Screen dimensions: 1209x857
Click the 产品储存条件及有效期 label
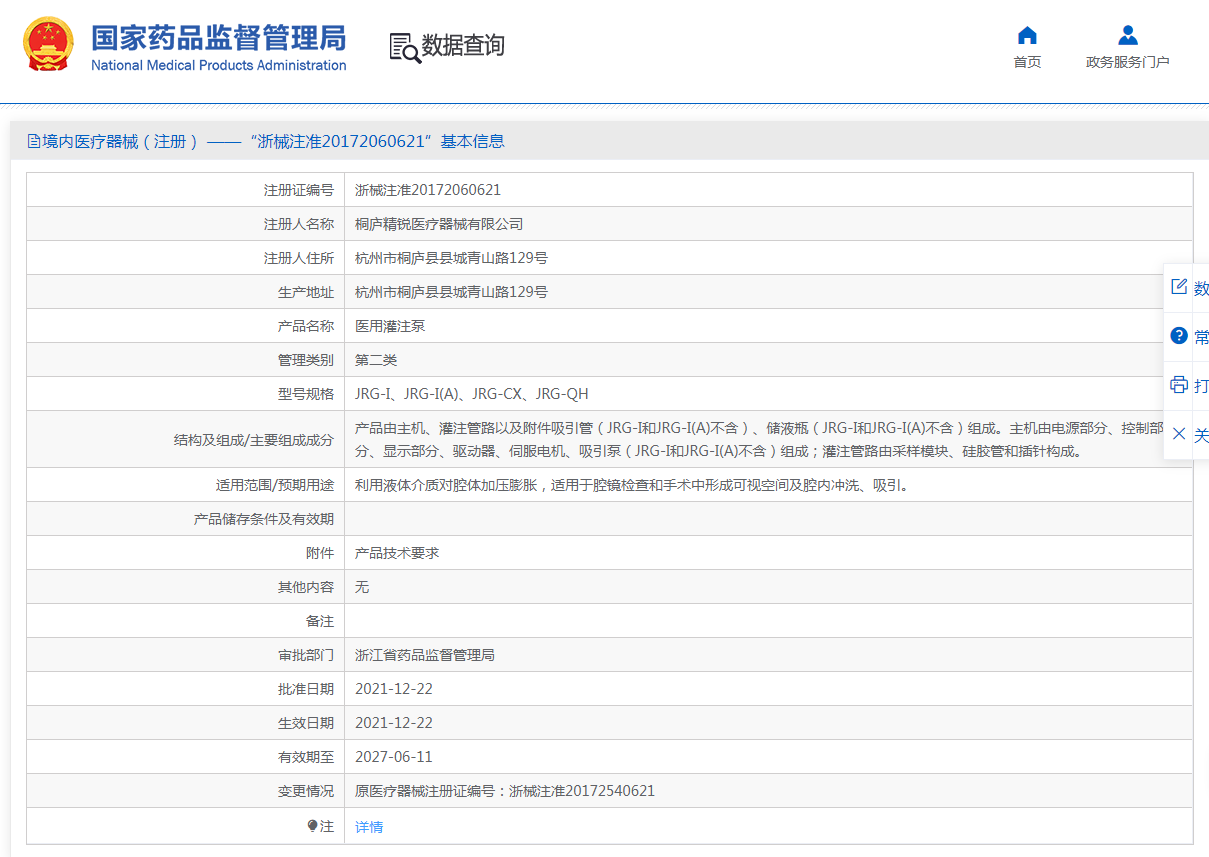(x=264, y=519)
